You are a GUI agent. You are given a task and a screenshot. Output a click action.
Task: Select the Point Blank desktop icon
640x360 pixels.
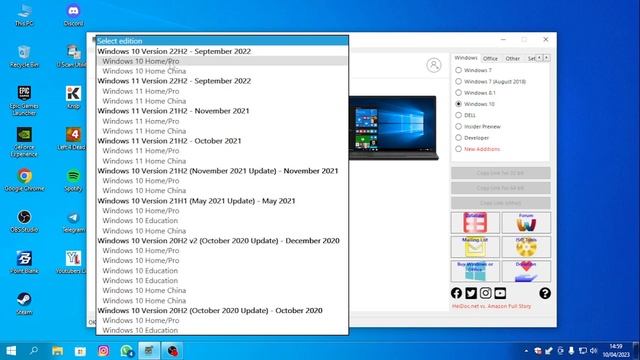(24, 262)
